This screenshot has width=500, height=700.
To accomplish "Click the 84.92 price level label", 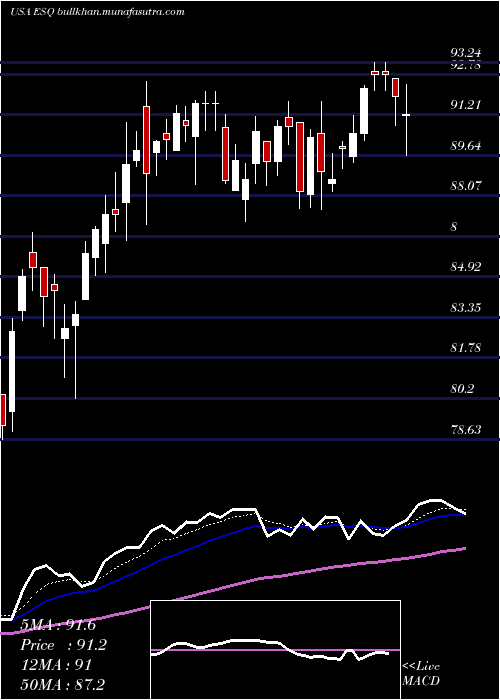I will pyautogui.click(x=466, y=267).
